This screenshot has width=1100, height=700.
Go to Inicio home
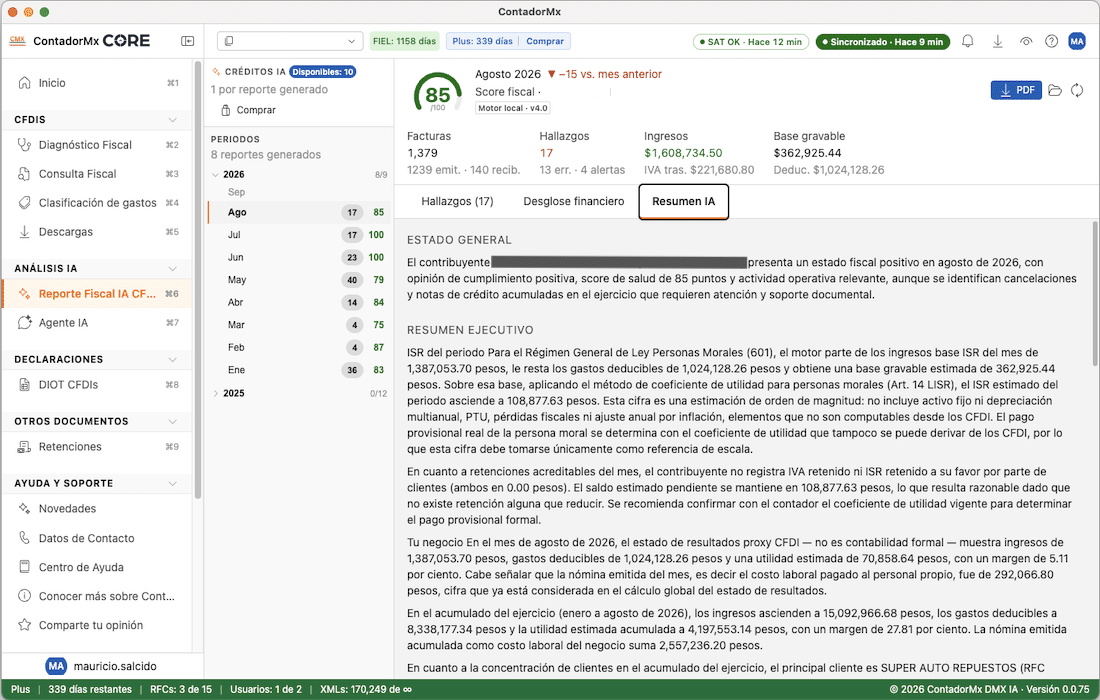tap(97, 83)
